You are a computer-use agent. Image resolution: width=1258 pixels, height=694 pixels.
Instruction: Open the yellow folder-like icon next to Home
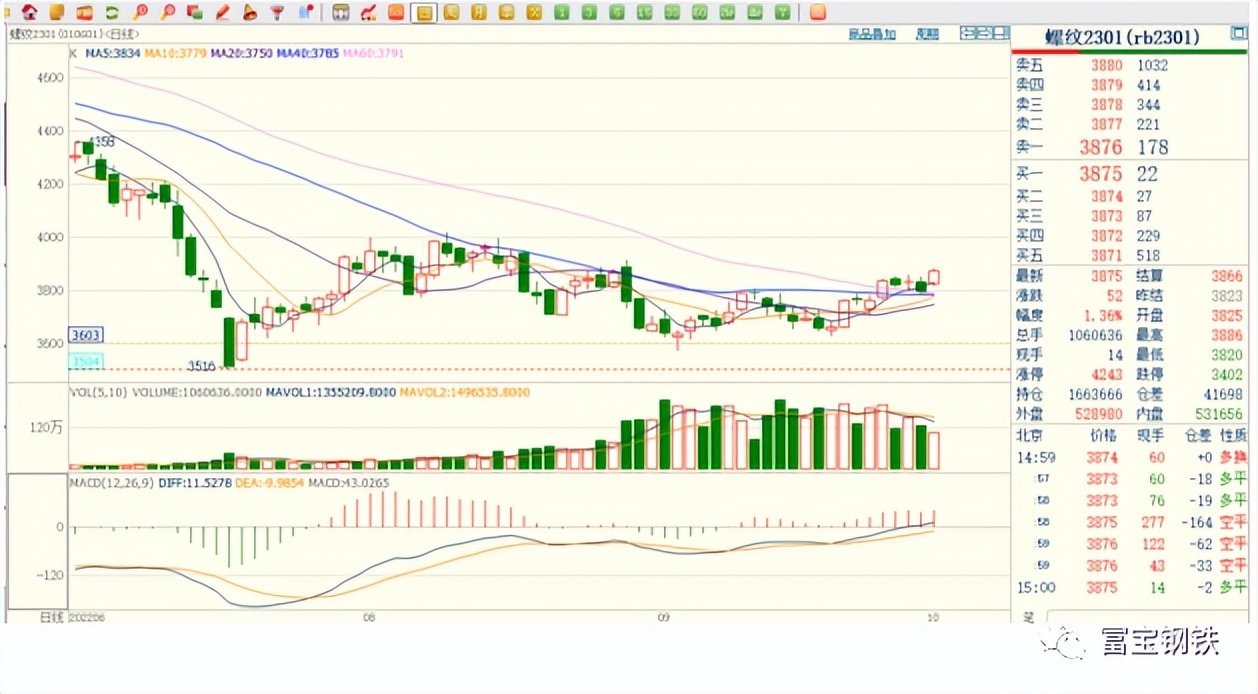click(57, 13)
